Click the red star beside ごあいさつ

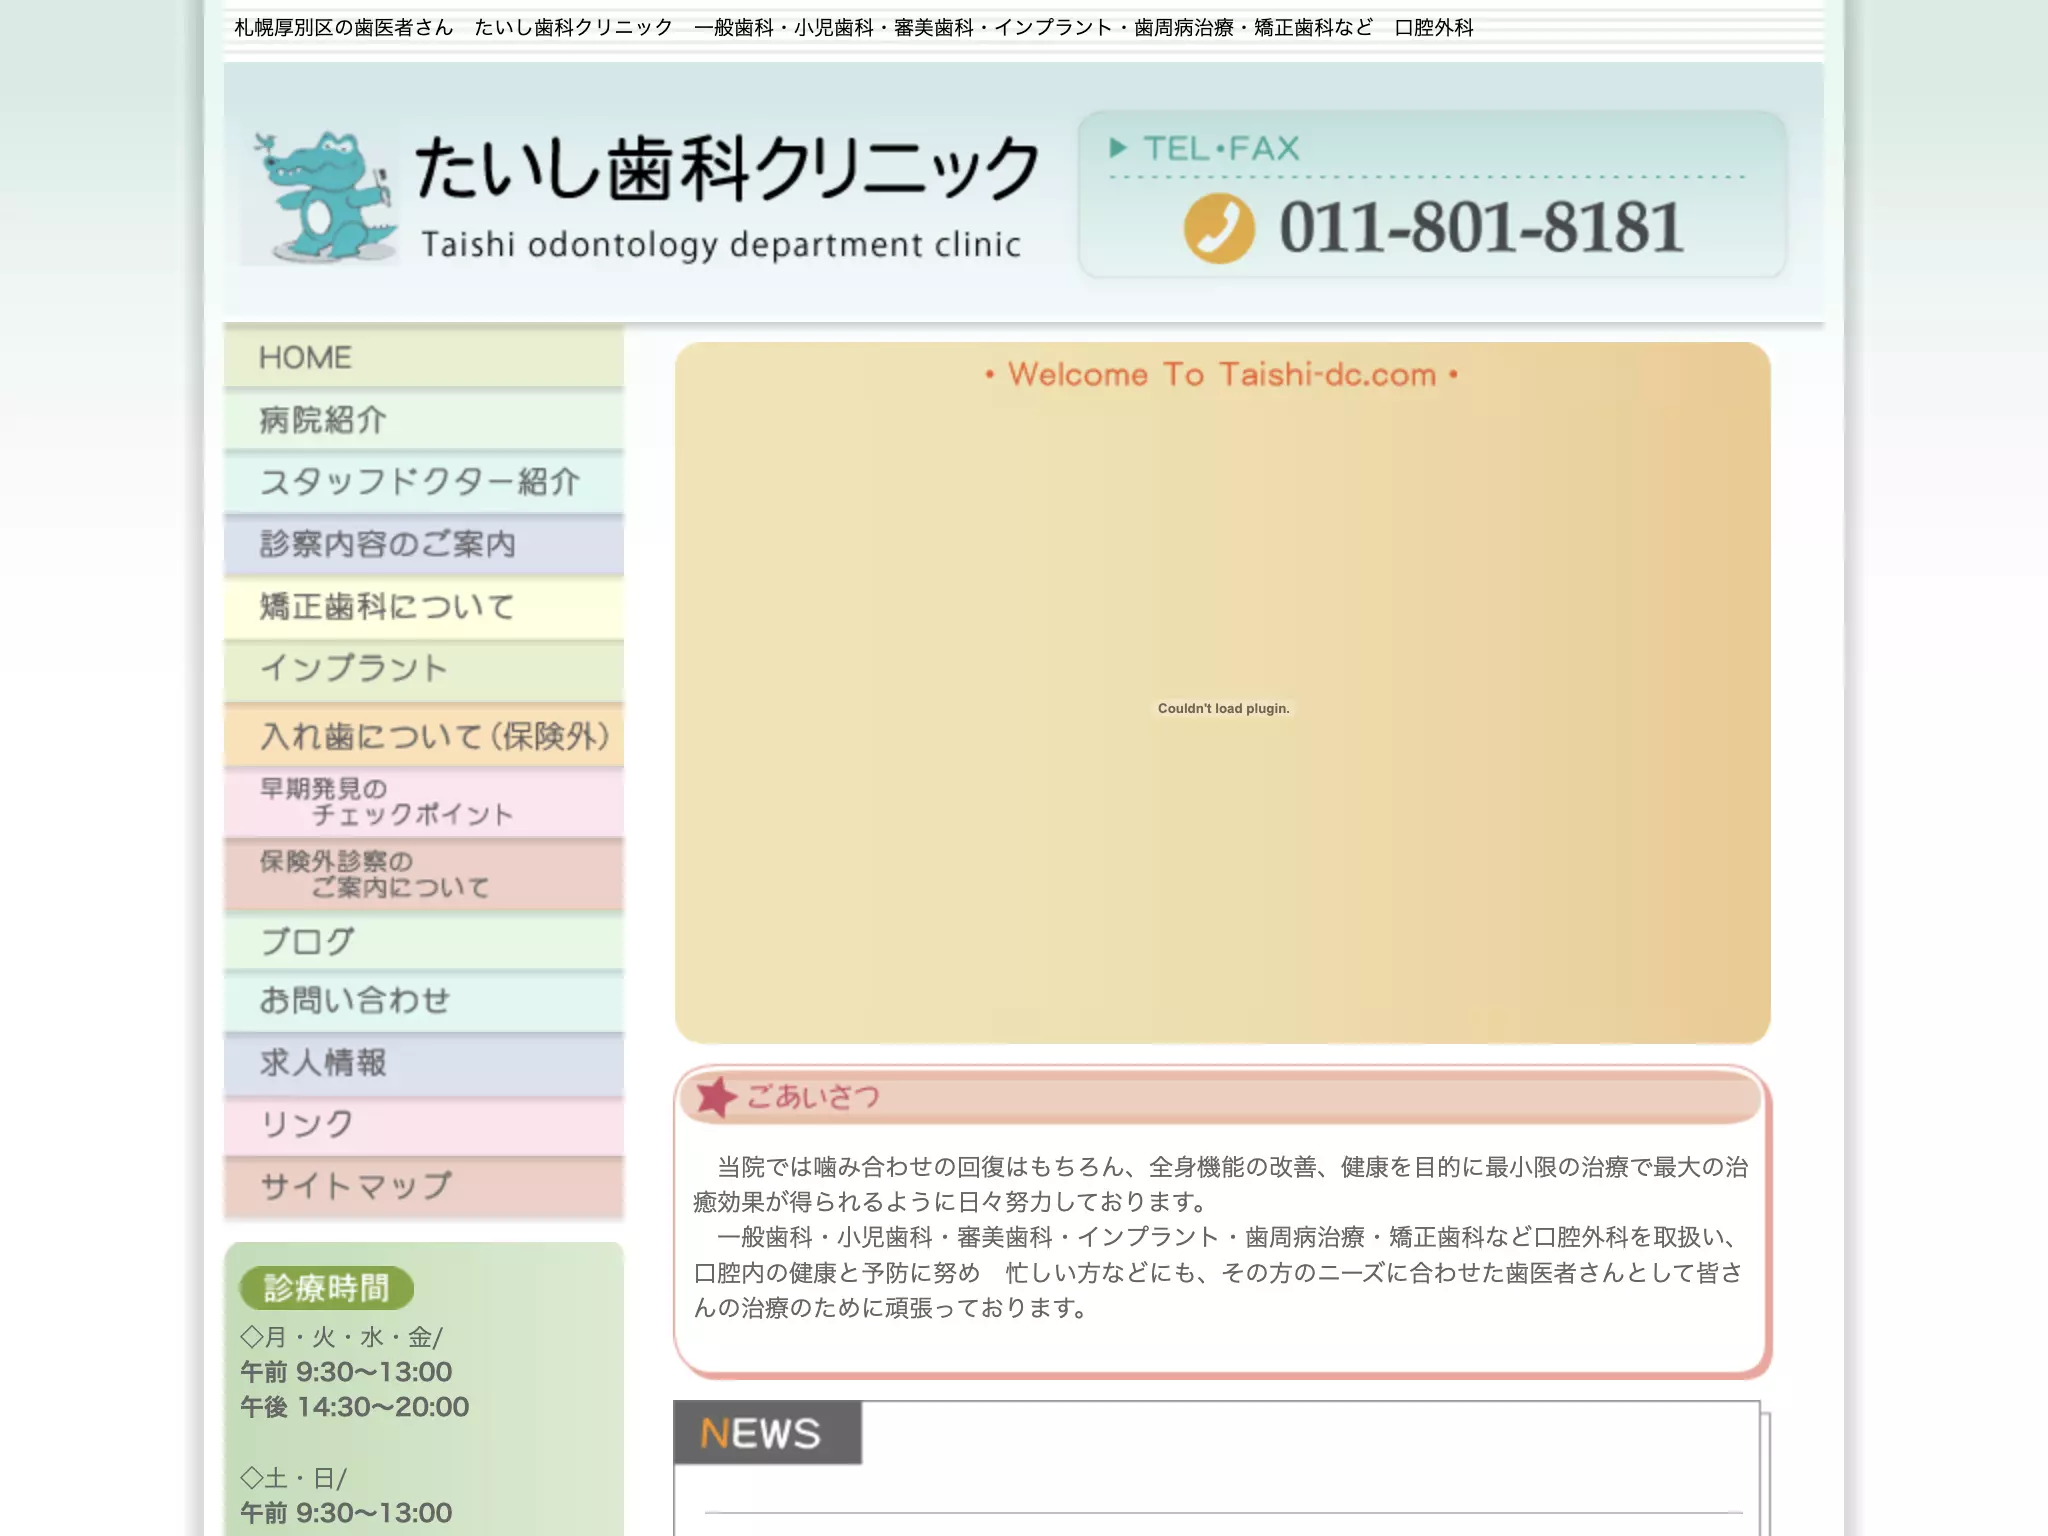coord(715,1097)
